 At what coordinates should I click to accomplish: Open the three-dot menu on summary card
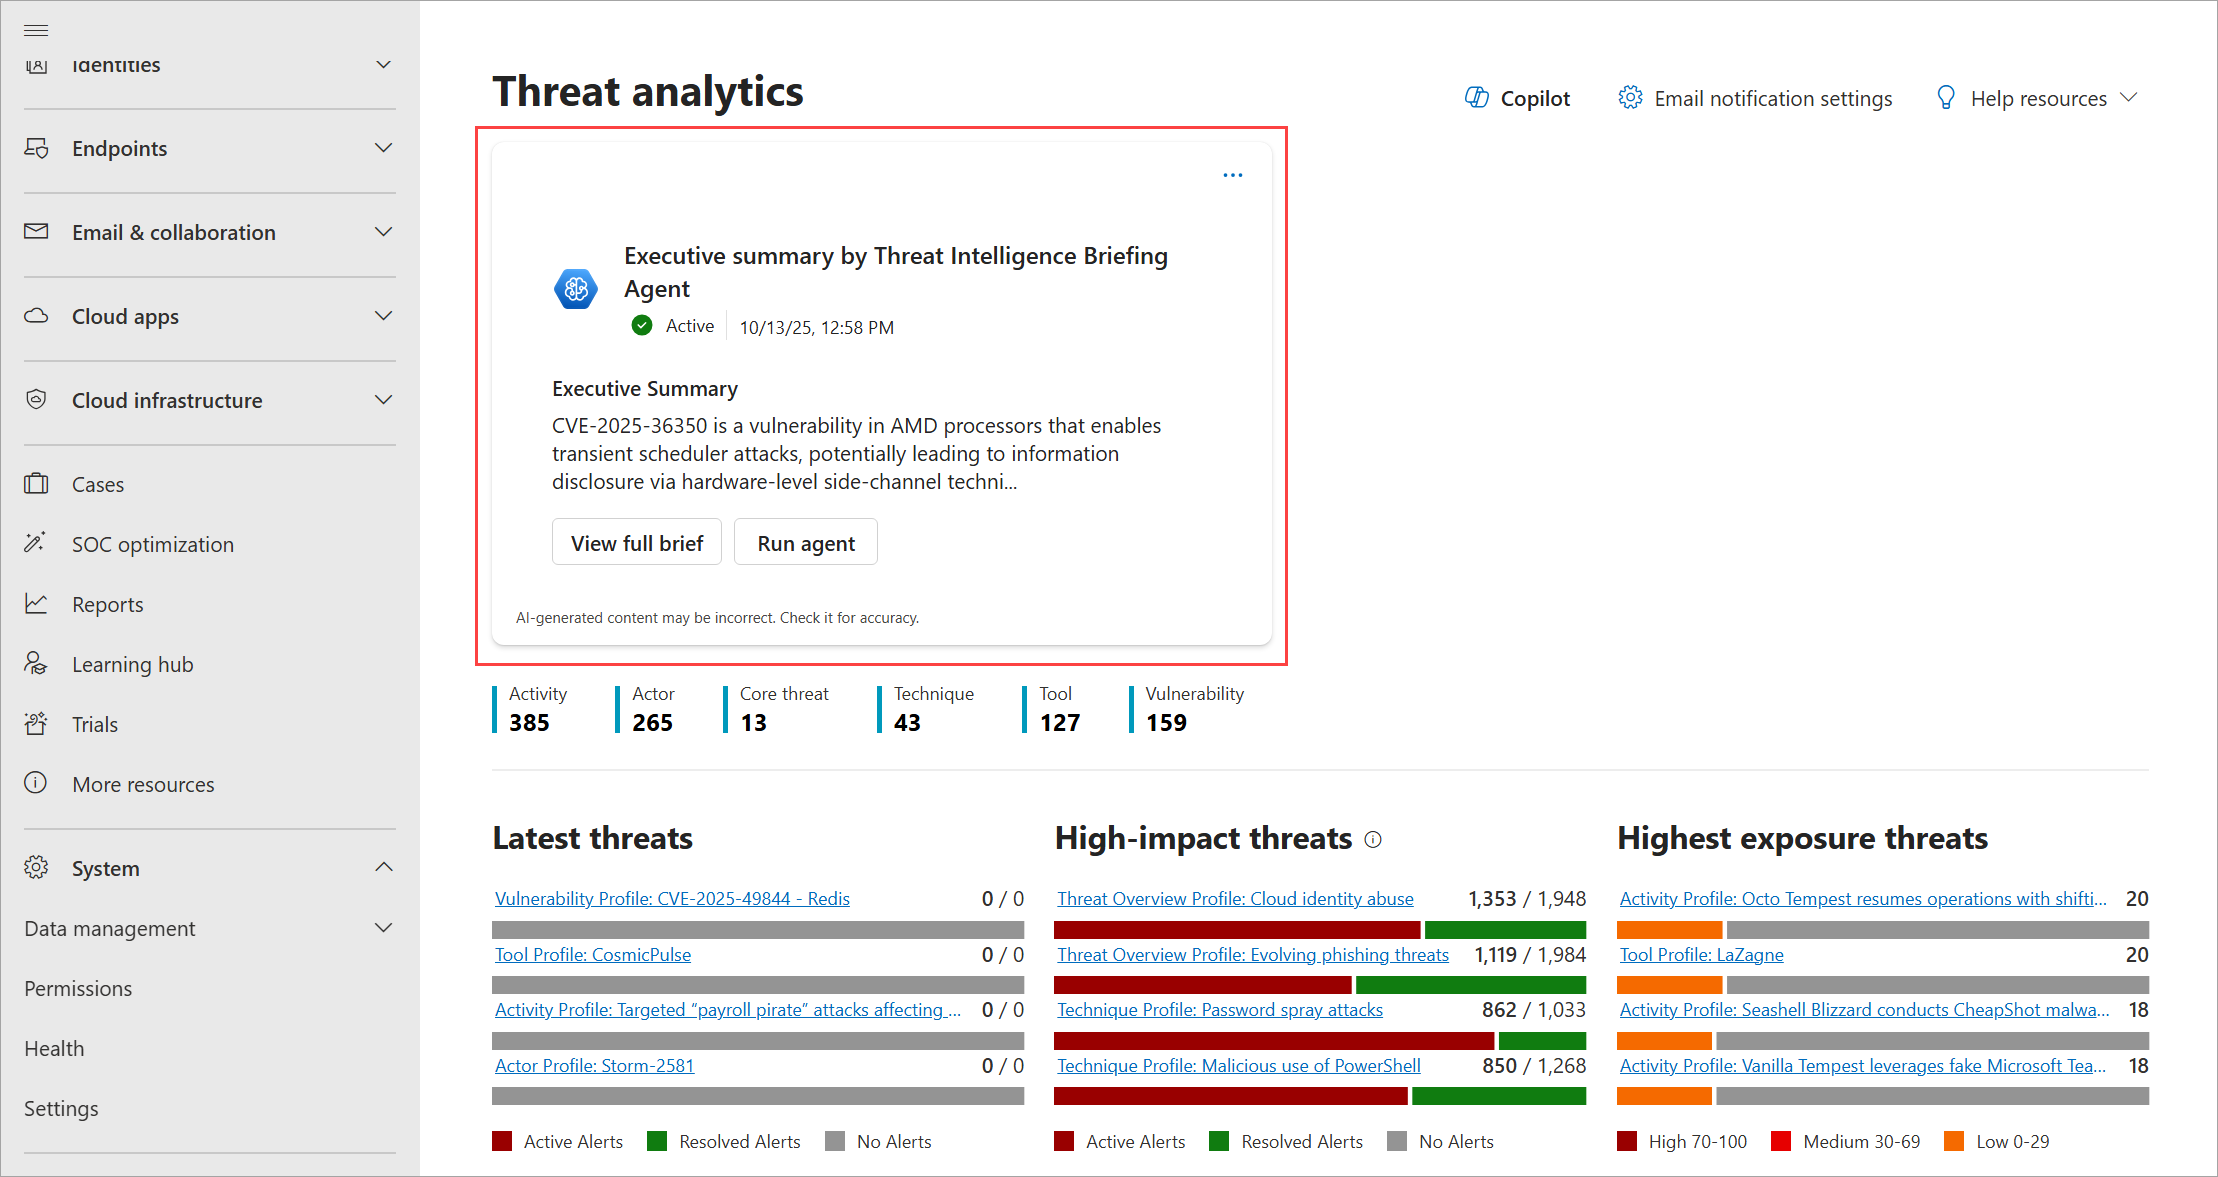coord(1232,175)
